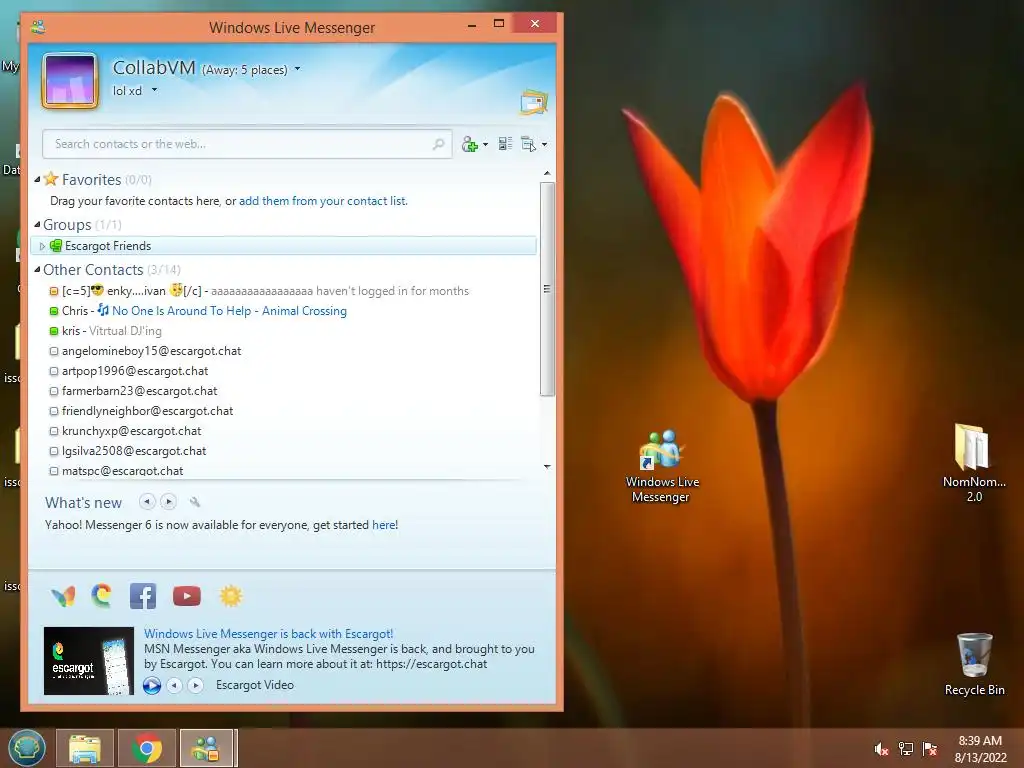Open the Show menu dropdown arrow
The width and height of the screenshot is (1024, 768).
544,144
